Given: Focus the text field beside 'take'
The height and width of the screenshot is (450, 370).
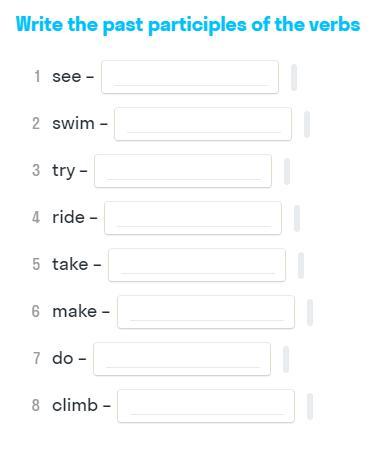Looking at the screenshot, I should click(x=197, y=265).
